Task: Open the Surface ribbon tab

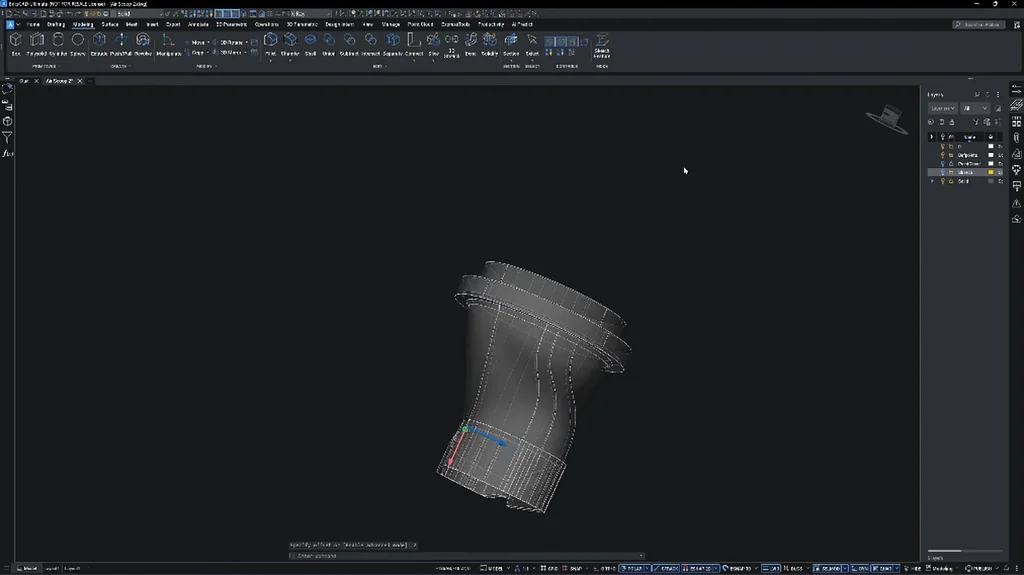Action: [109, 25]
